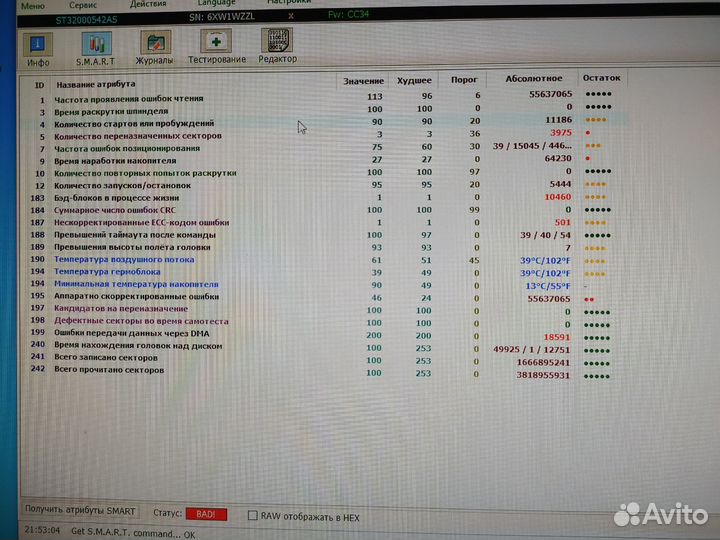Select row Всего прочитано секторов
This screenshot has width=720, height=540.
324,372
